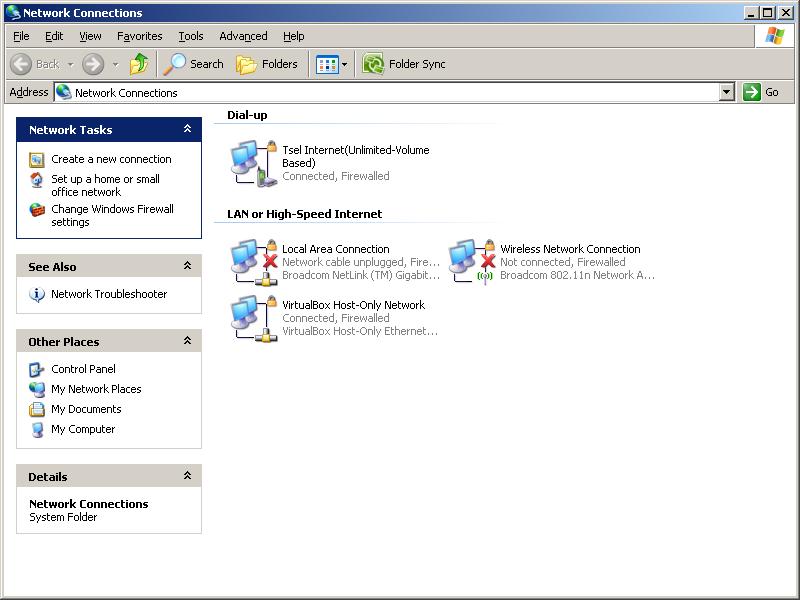This screenshot has height=600, width=800.
Task: Open the Search magnifier tool
Action: pos(193,64)
